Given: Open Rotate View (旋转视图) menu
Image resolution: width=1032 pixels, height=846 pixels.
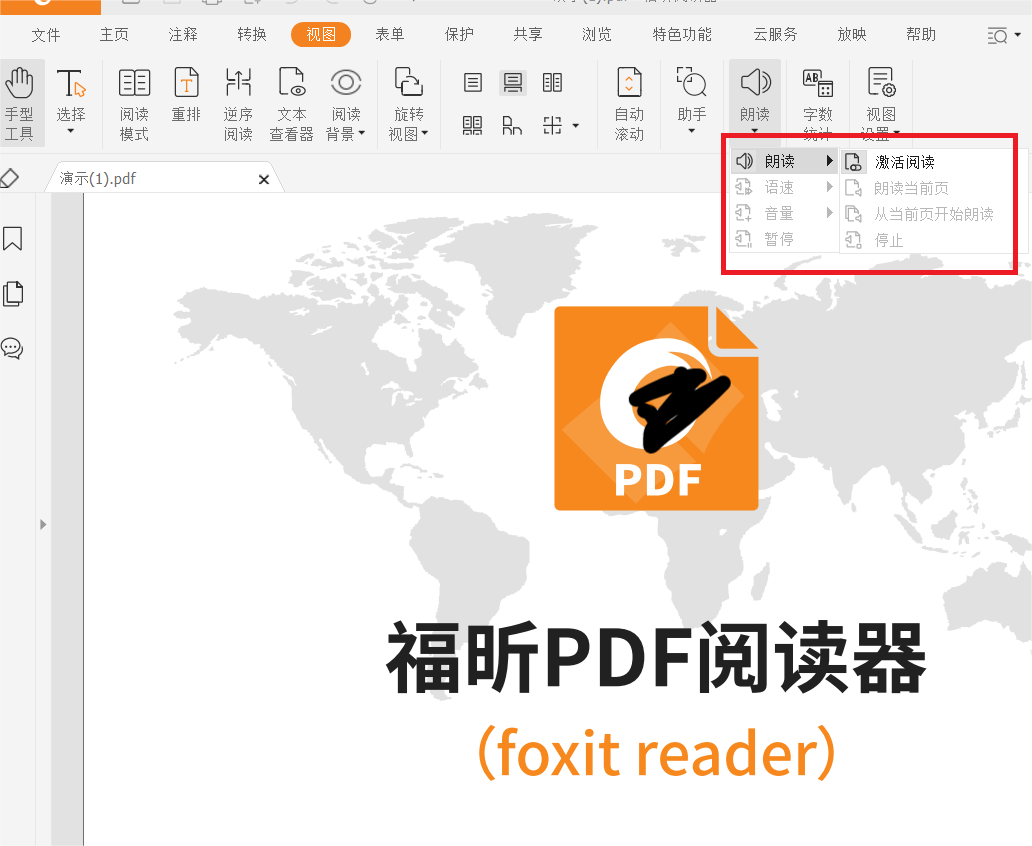Looking at the screenshot, I should pyautogui.click(x=408, y=103).
